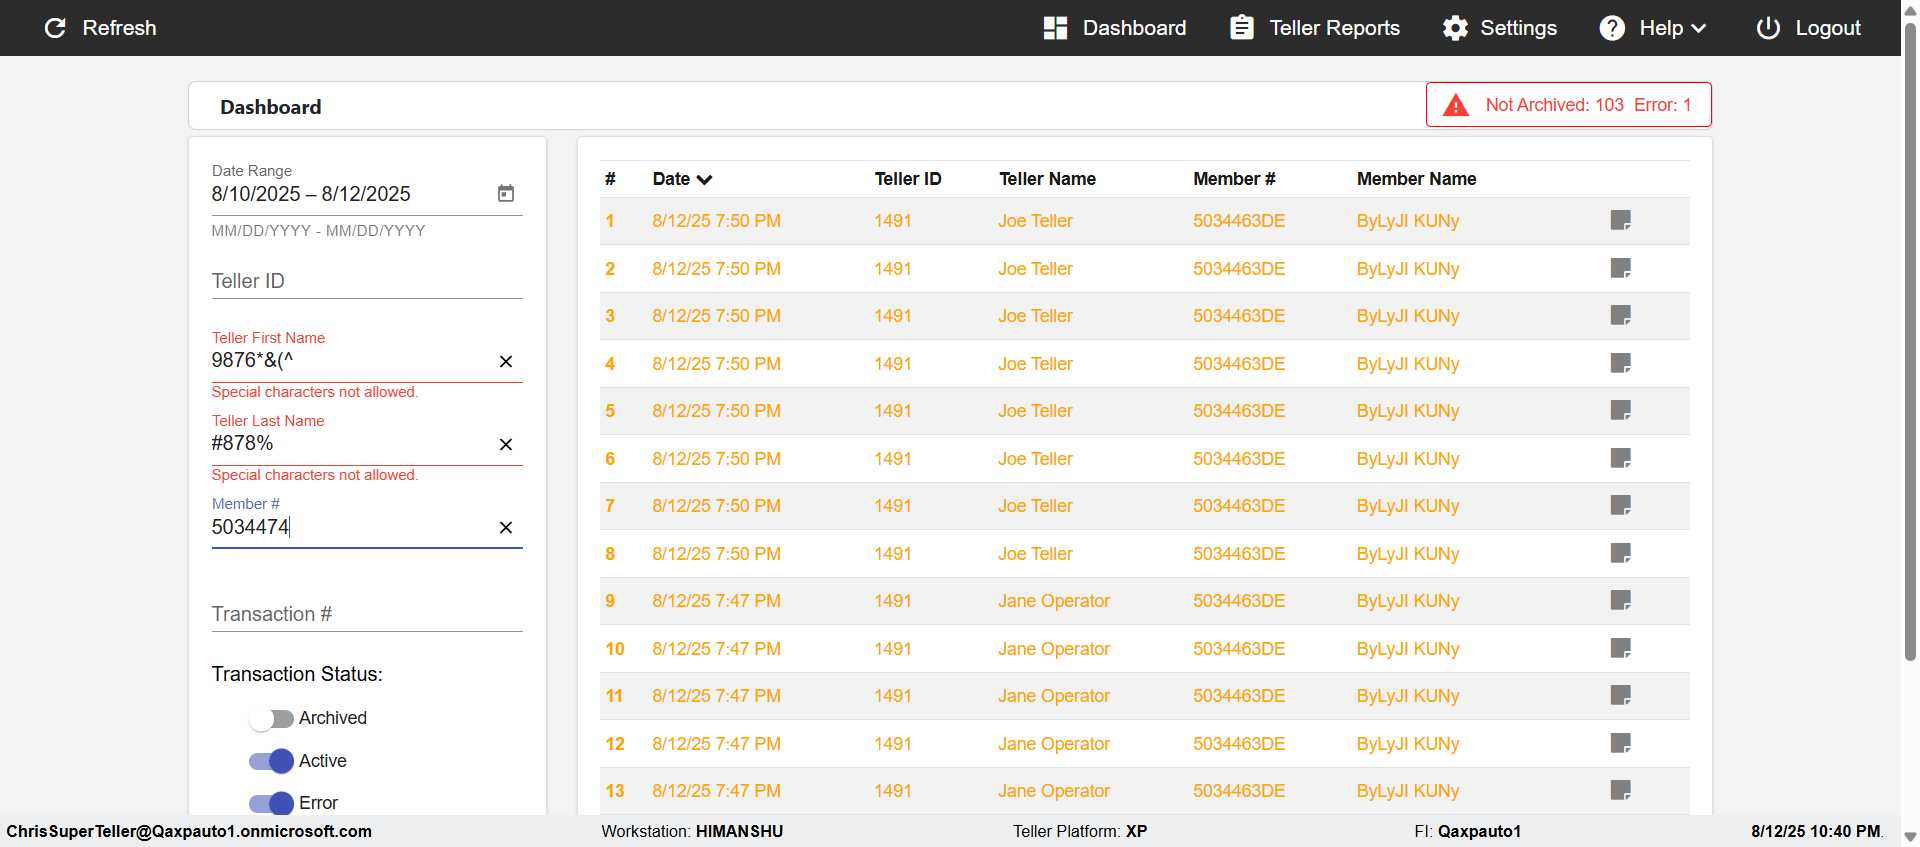Screen dimensions: 1920x847
Task: Click the Teller Last Name text field
Action: 352,444
